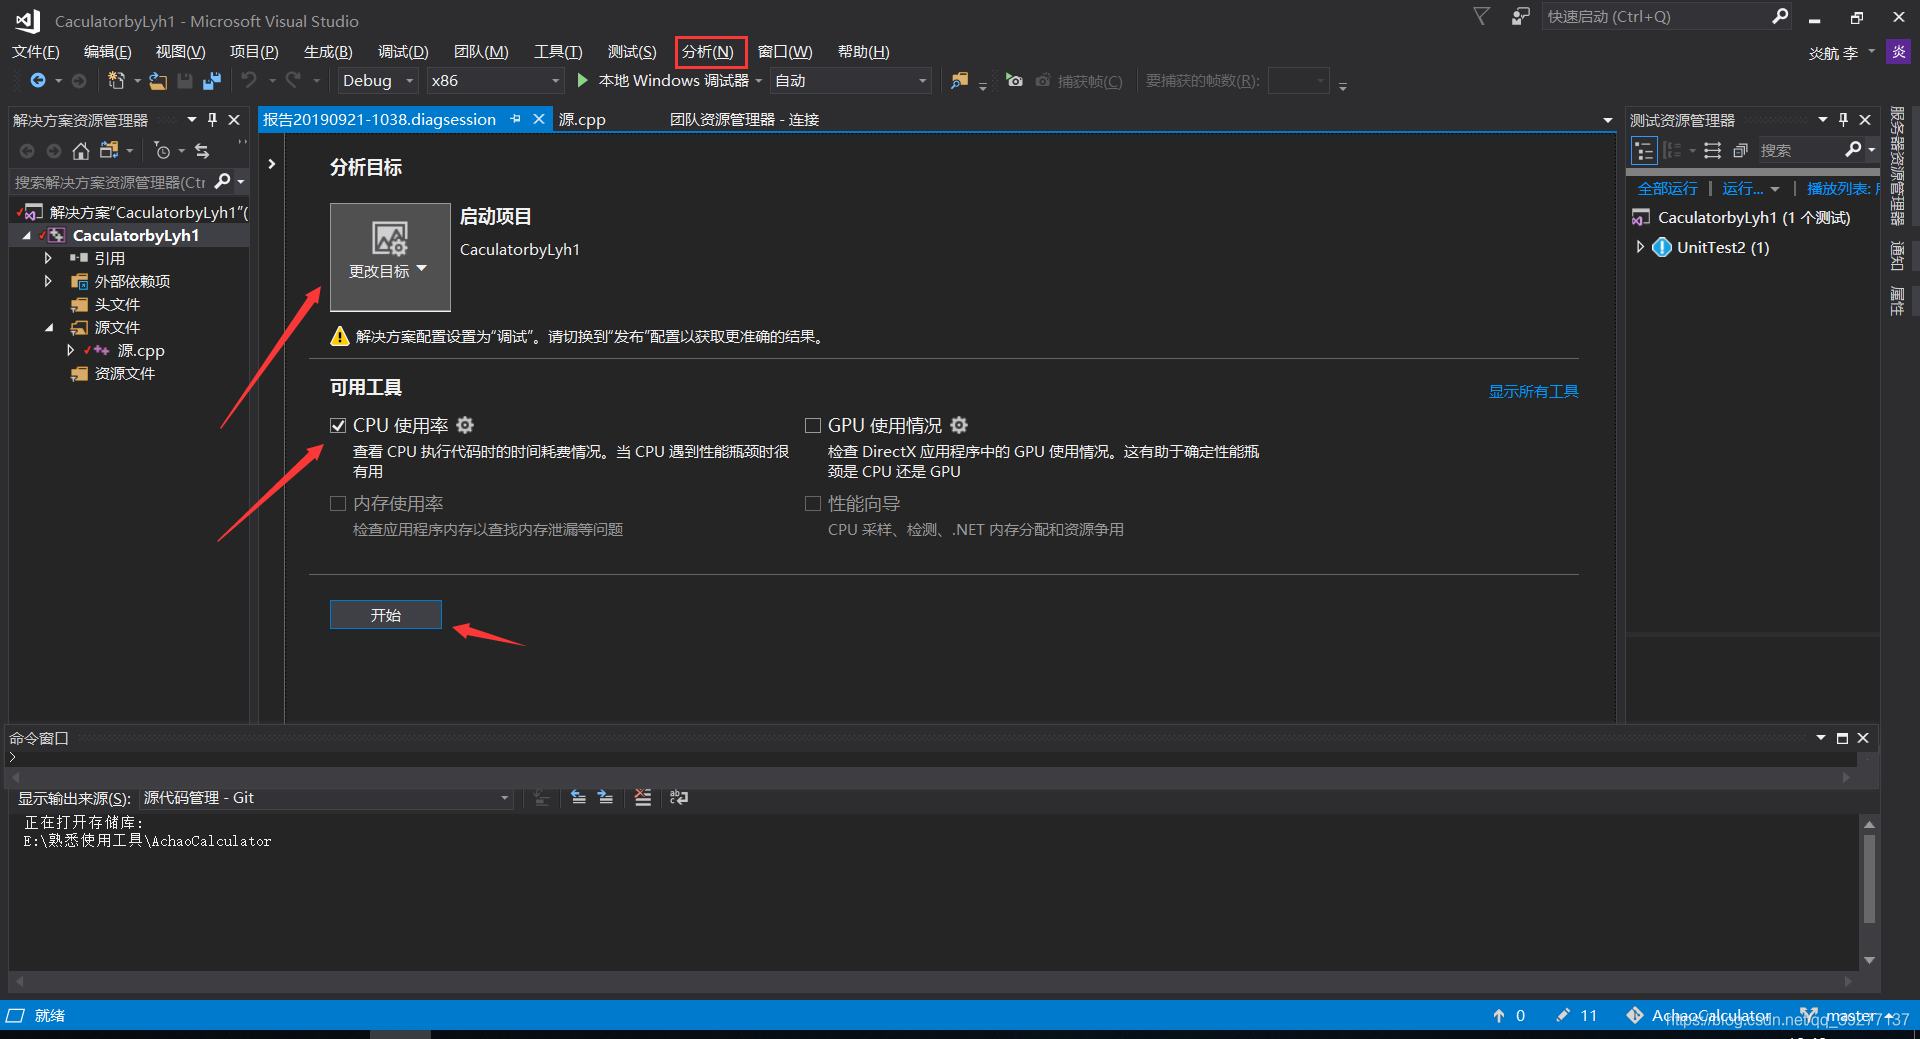Click the collapse-all icon in Test Explorer

point(1740,150)
